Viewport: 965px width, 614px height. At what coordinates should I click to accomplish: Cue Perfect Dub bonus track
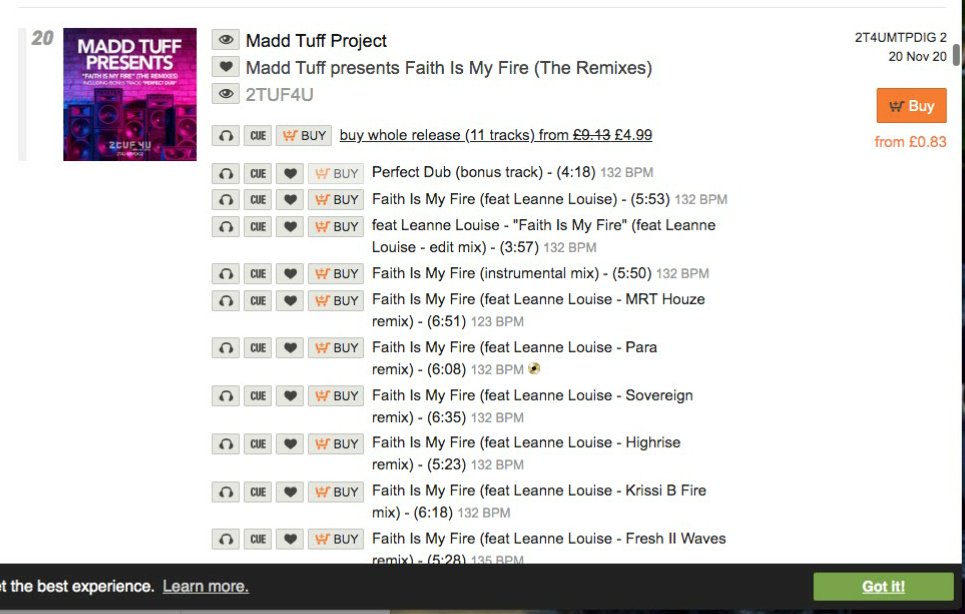pos(258,173)
